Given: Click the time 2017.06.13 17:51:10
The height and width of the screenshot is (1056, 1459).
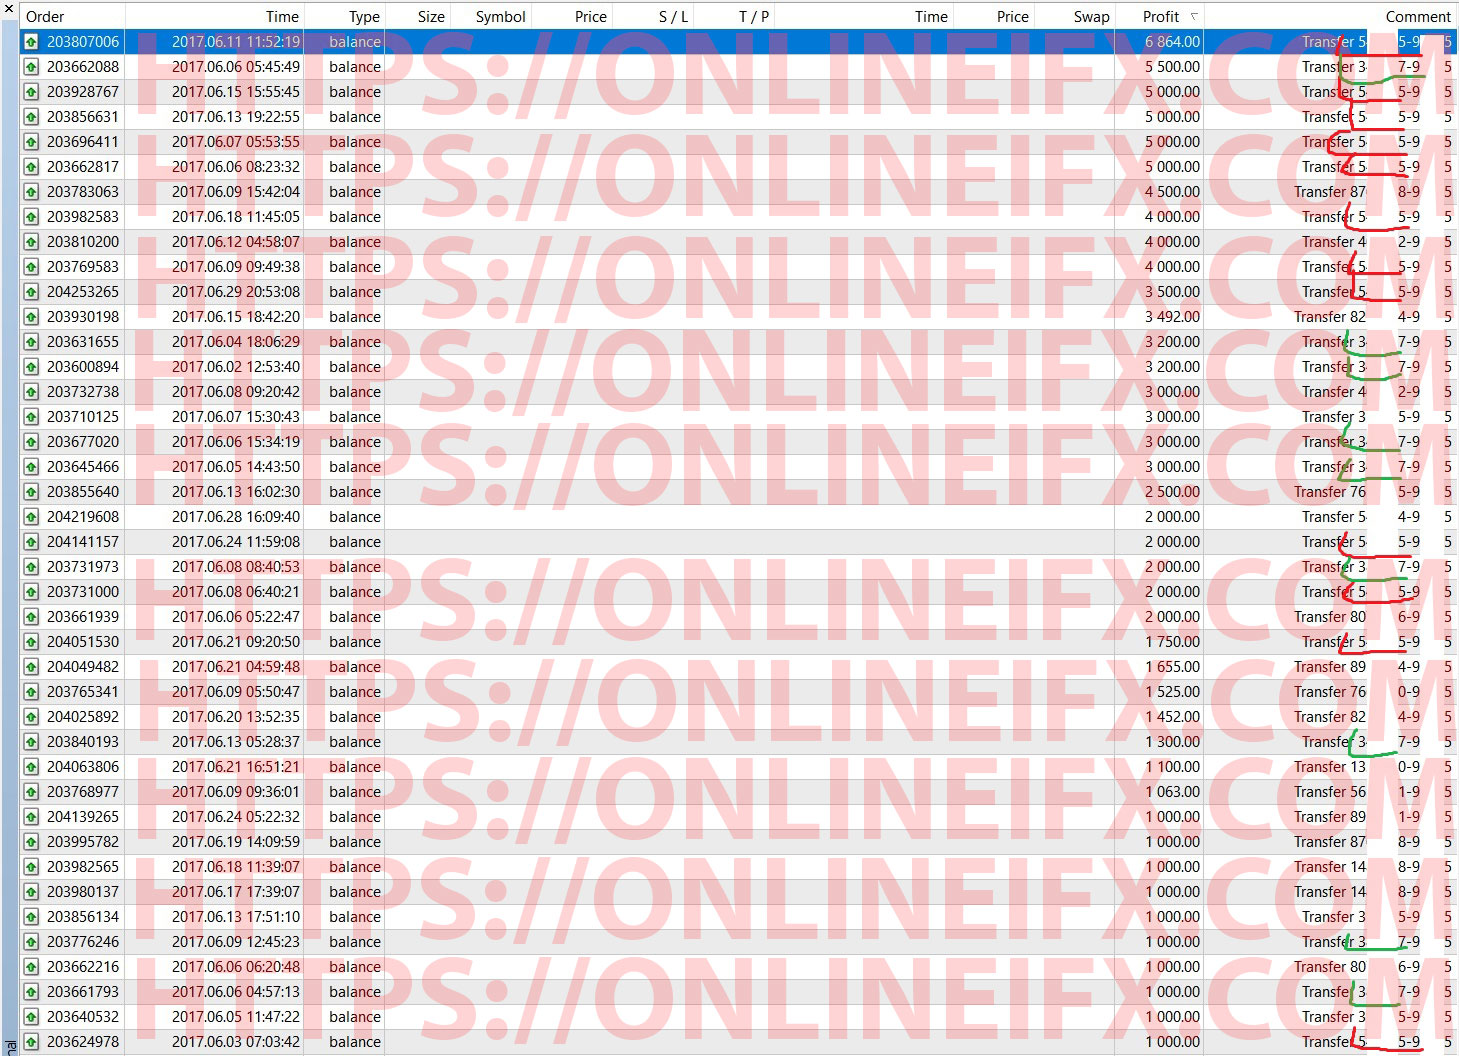Looking at the screenshot, I should [236, 917].
